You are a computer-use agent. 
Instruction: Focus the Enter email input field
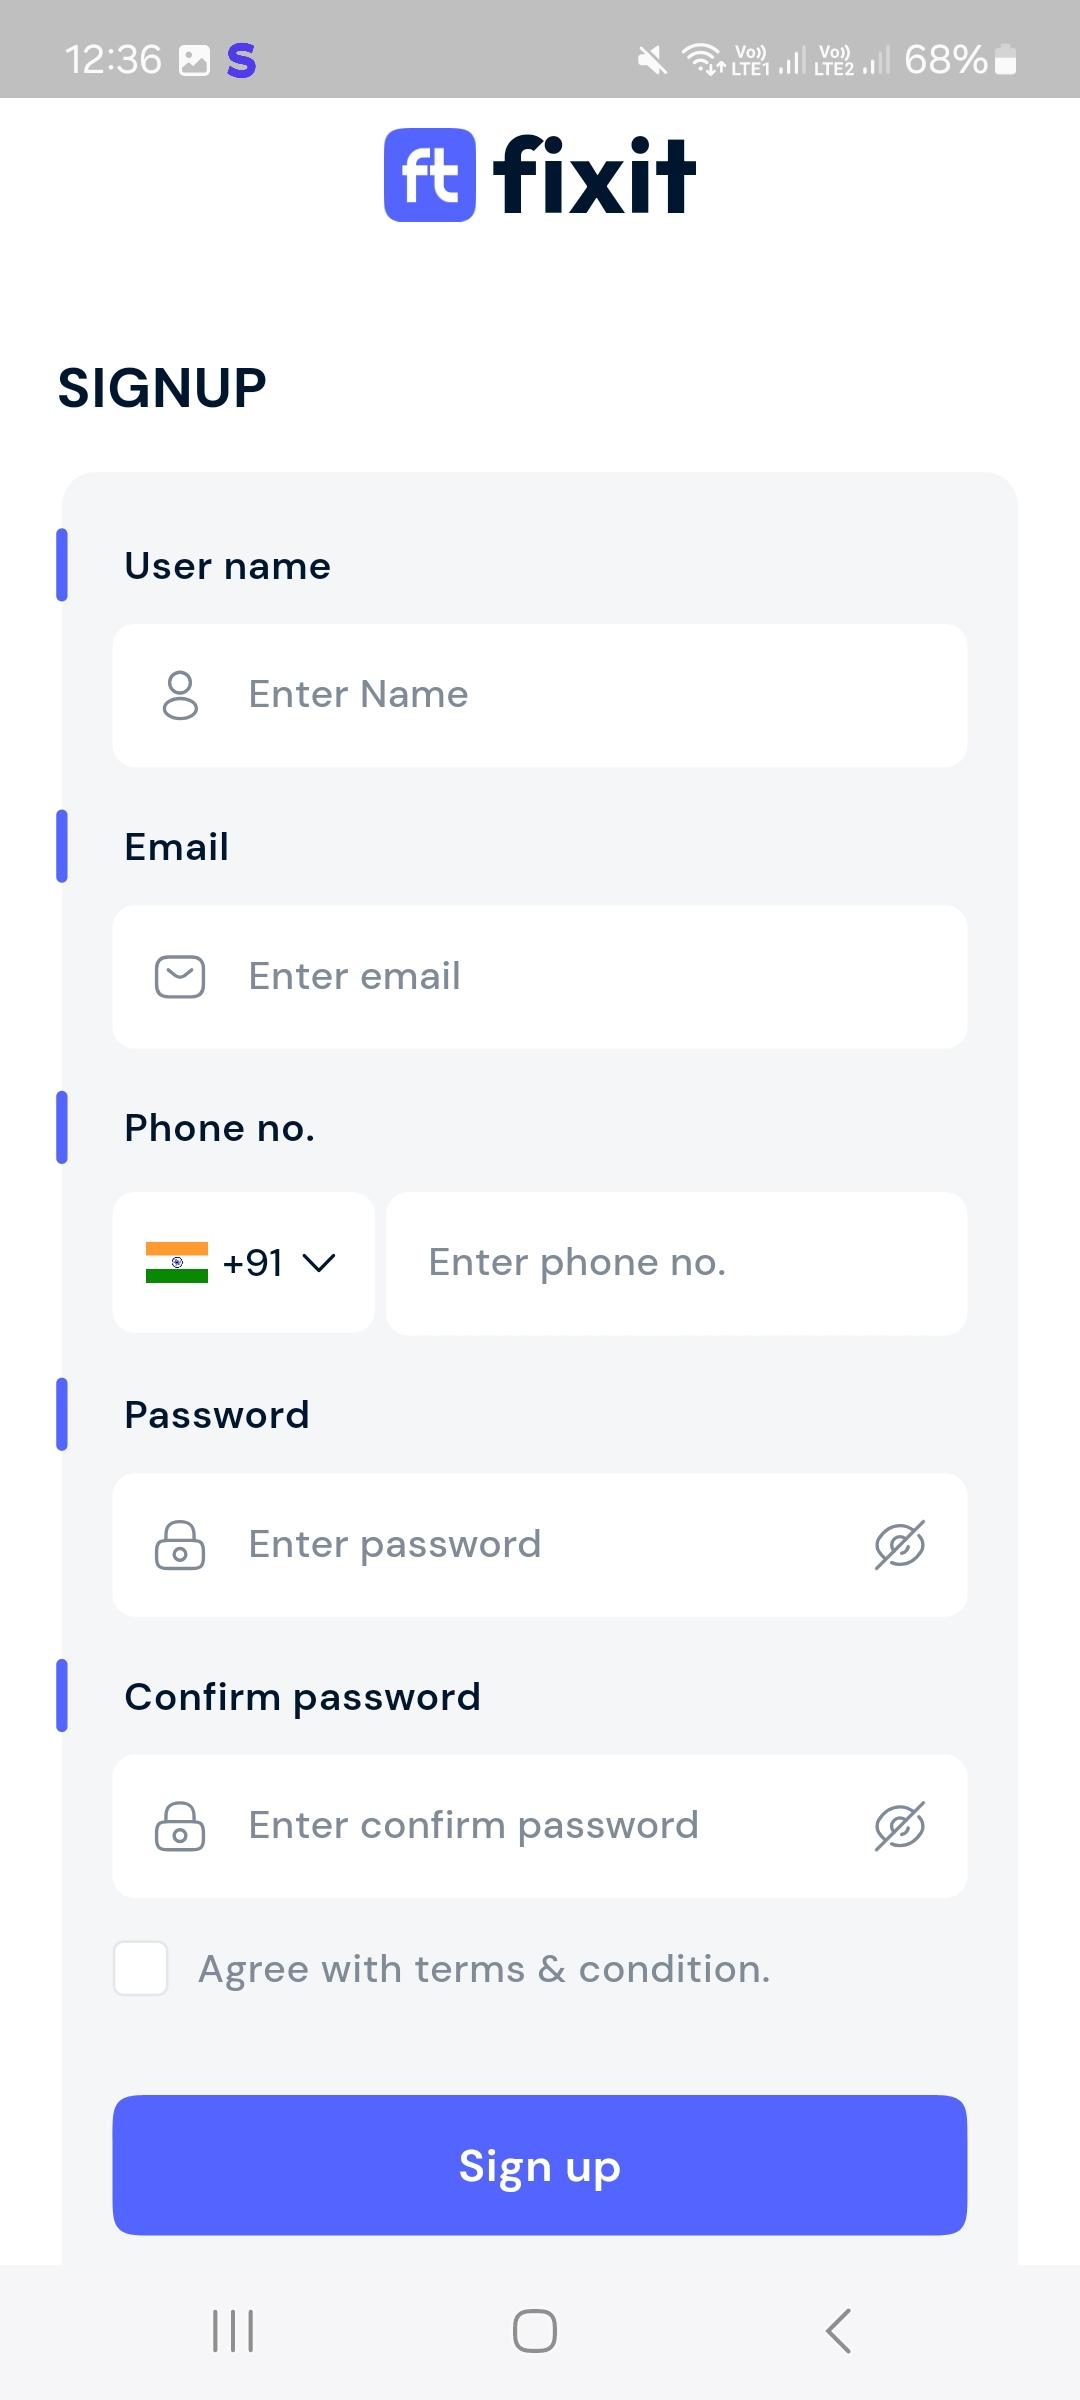[x=590, y=977]
